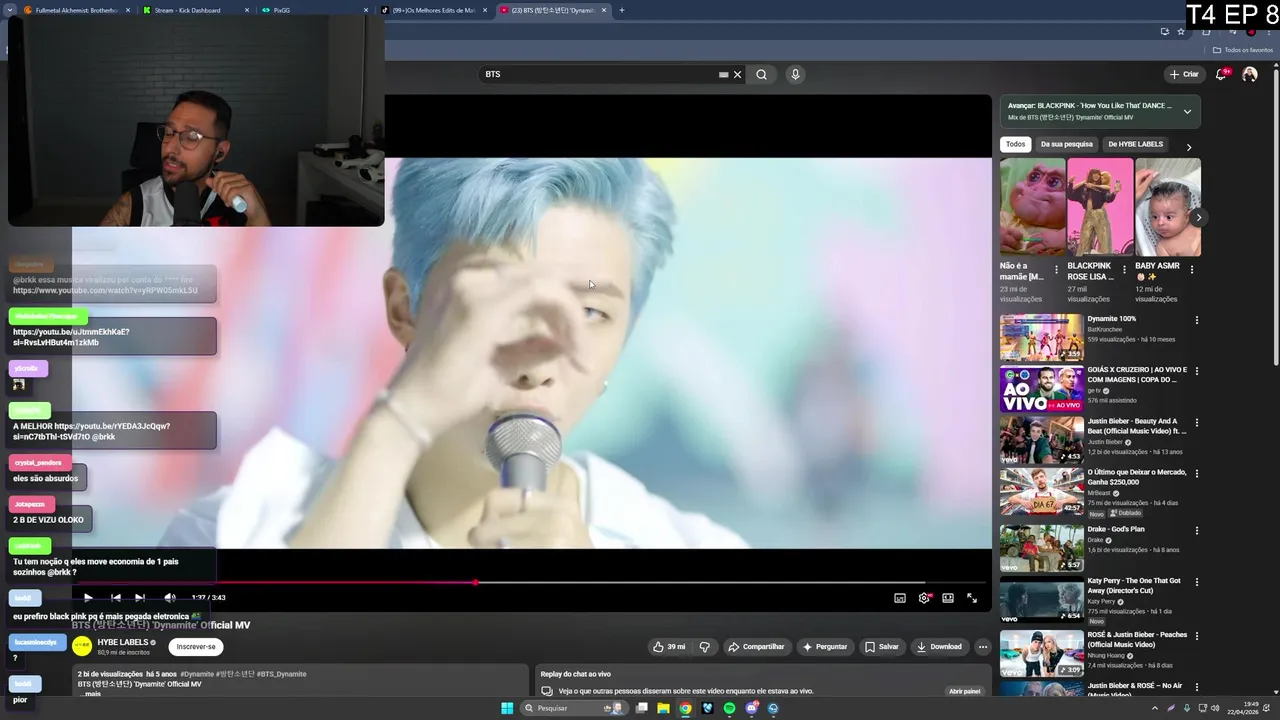Switch to Os Melhores Edits browser tab
This screenshot has width=1280, height=720.
434,10
